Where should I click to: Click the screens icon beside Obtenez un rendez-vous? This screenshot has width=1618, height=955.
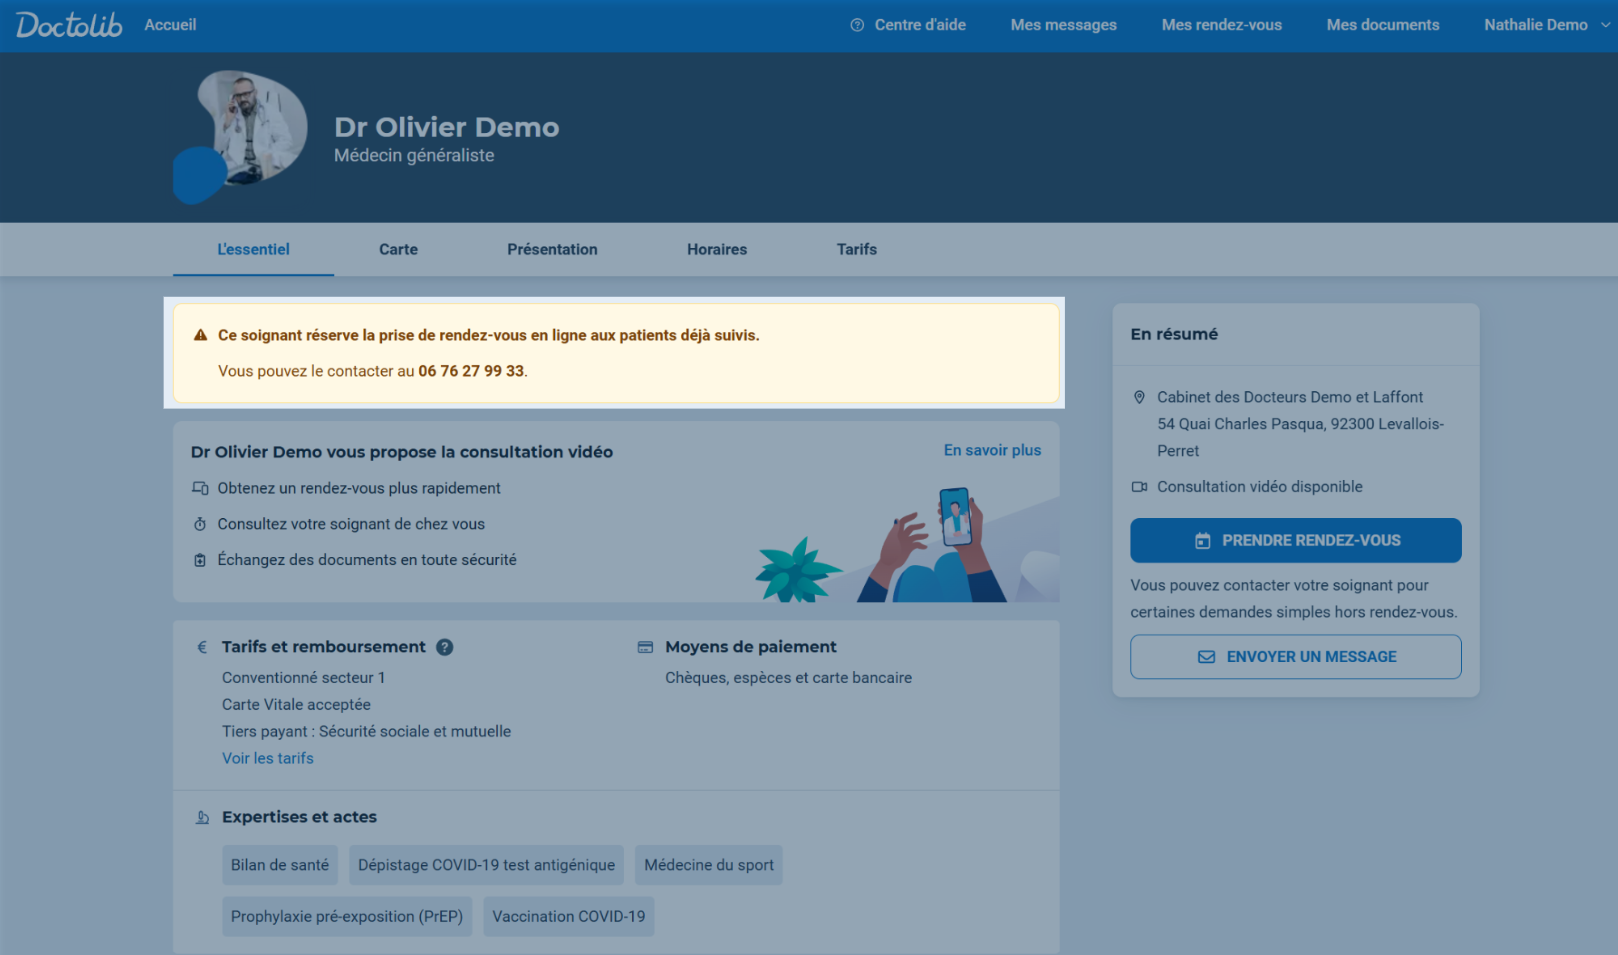coord(200,488)
